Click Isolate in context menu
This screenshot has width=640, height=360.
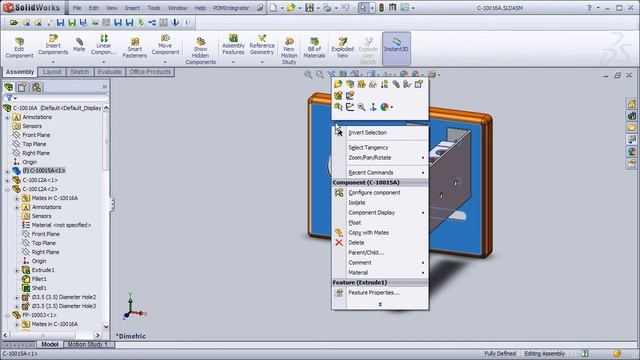(357, 202)
